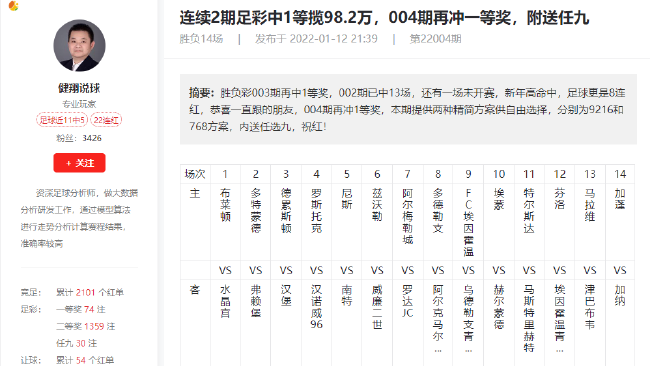Image resolution: width=650 pixels, height=366 pixels.
Task: Click away team 弗赖堡
Action: [x=256, y=301]
